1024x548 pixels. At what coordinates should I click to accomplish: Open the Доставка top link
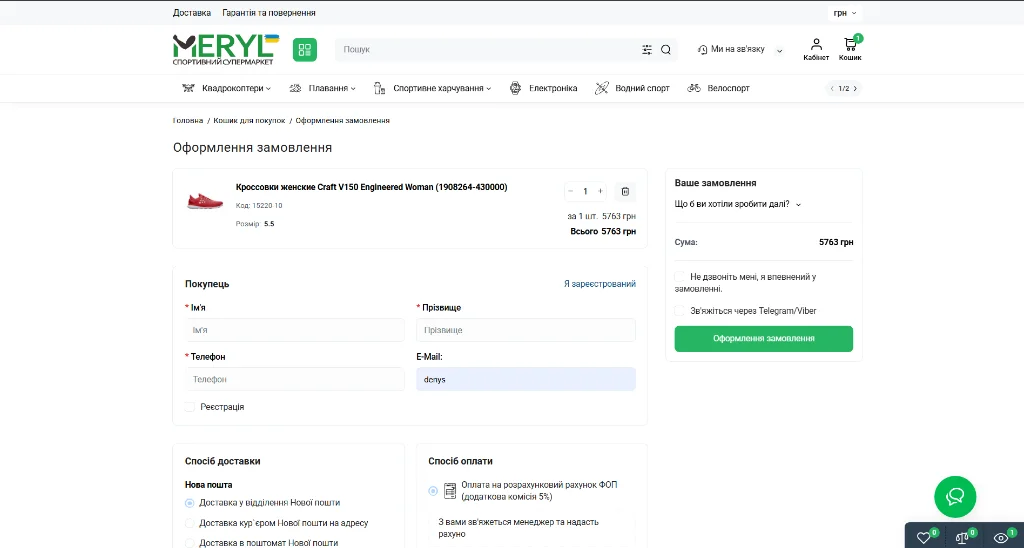click(192, 12)
